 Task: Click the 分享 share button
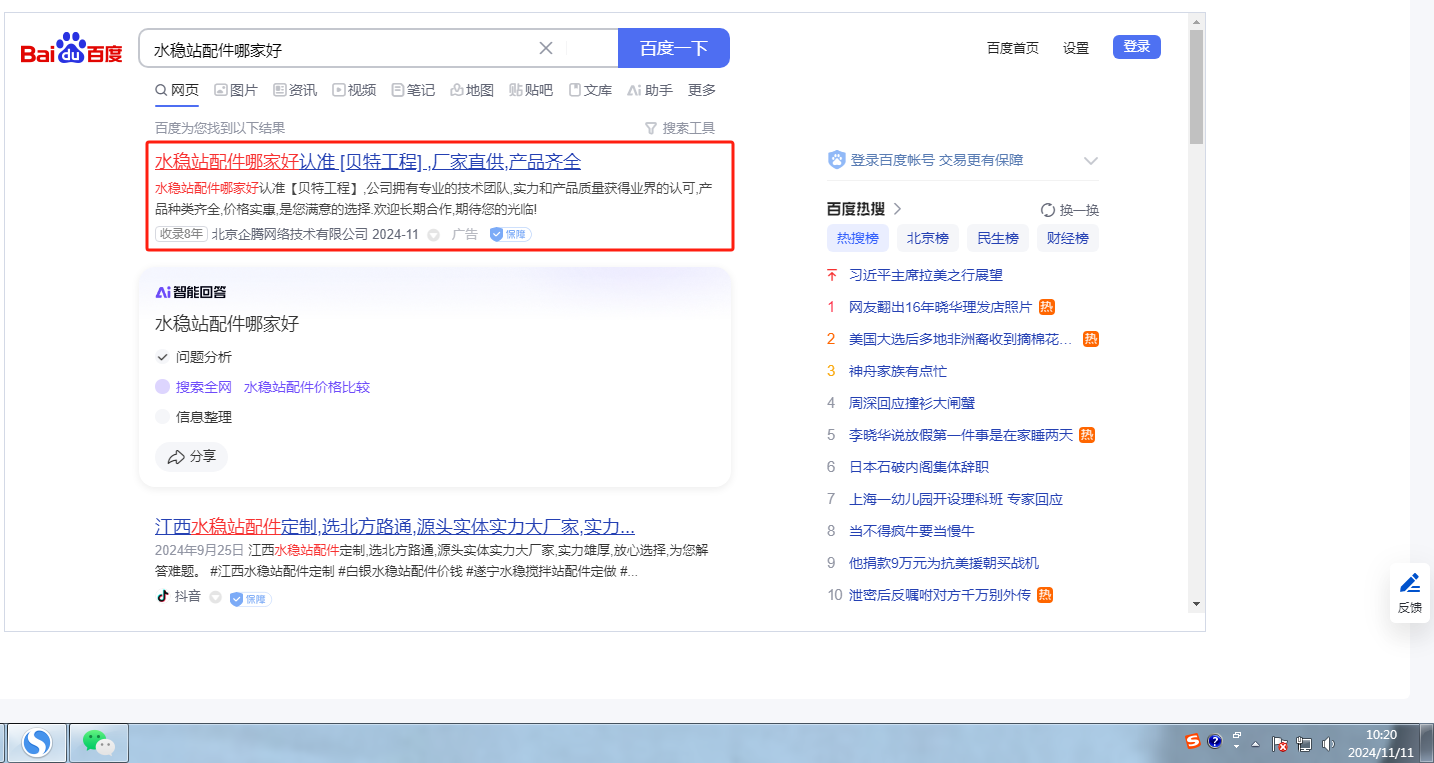coord(191,457)
